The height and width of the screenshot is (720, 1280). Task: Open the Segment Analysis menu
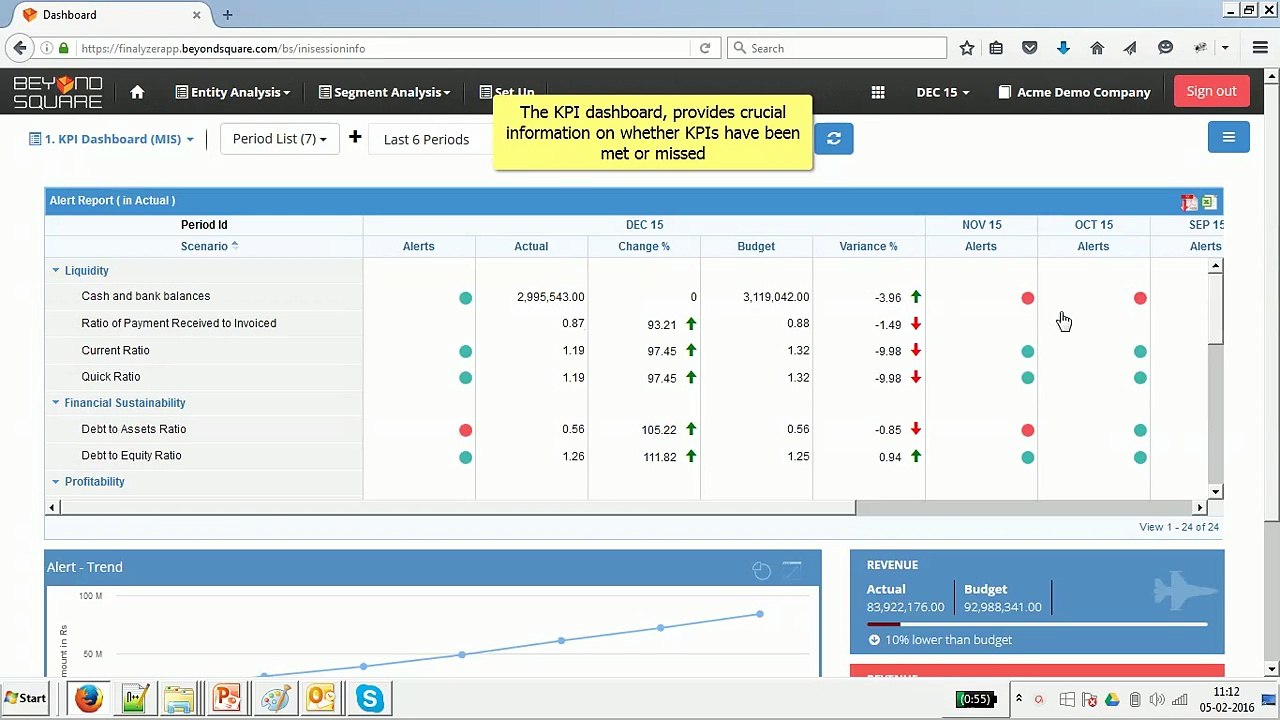pos(385,92)
